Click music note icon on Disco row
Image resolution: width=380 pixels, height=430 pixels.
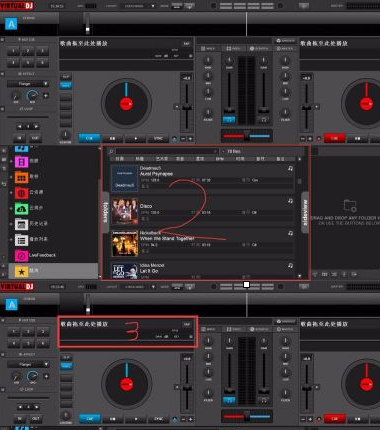290,201
